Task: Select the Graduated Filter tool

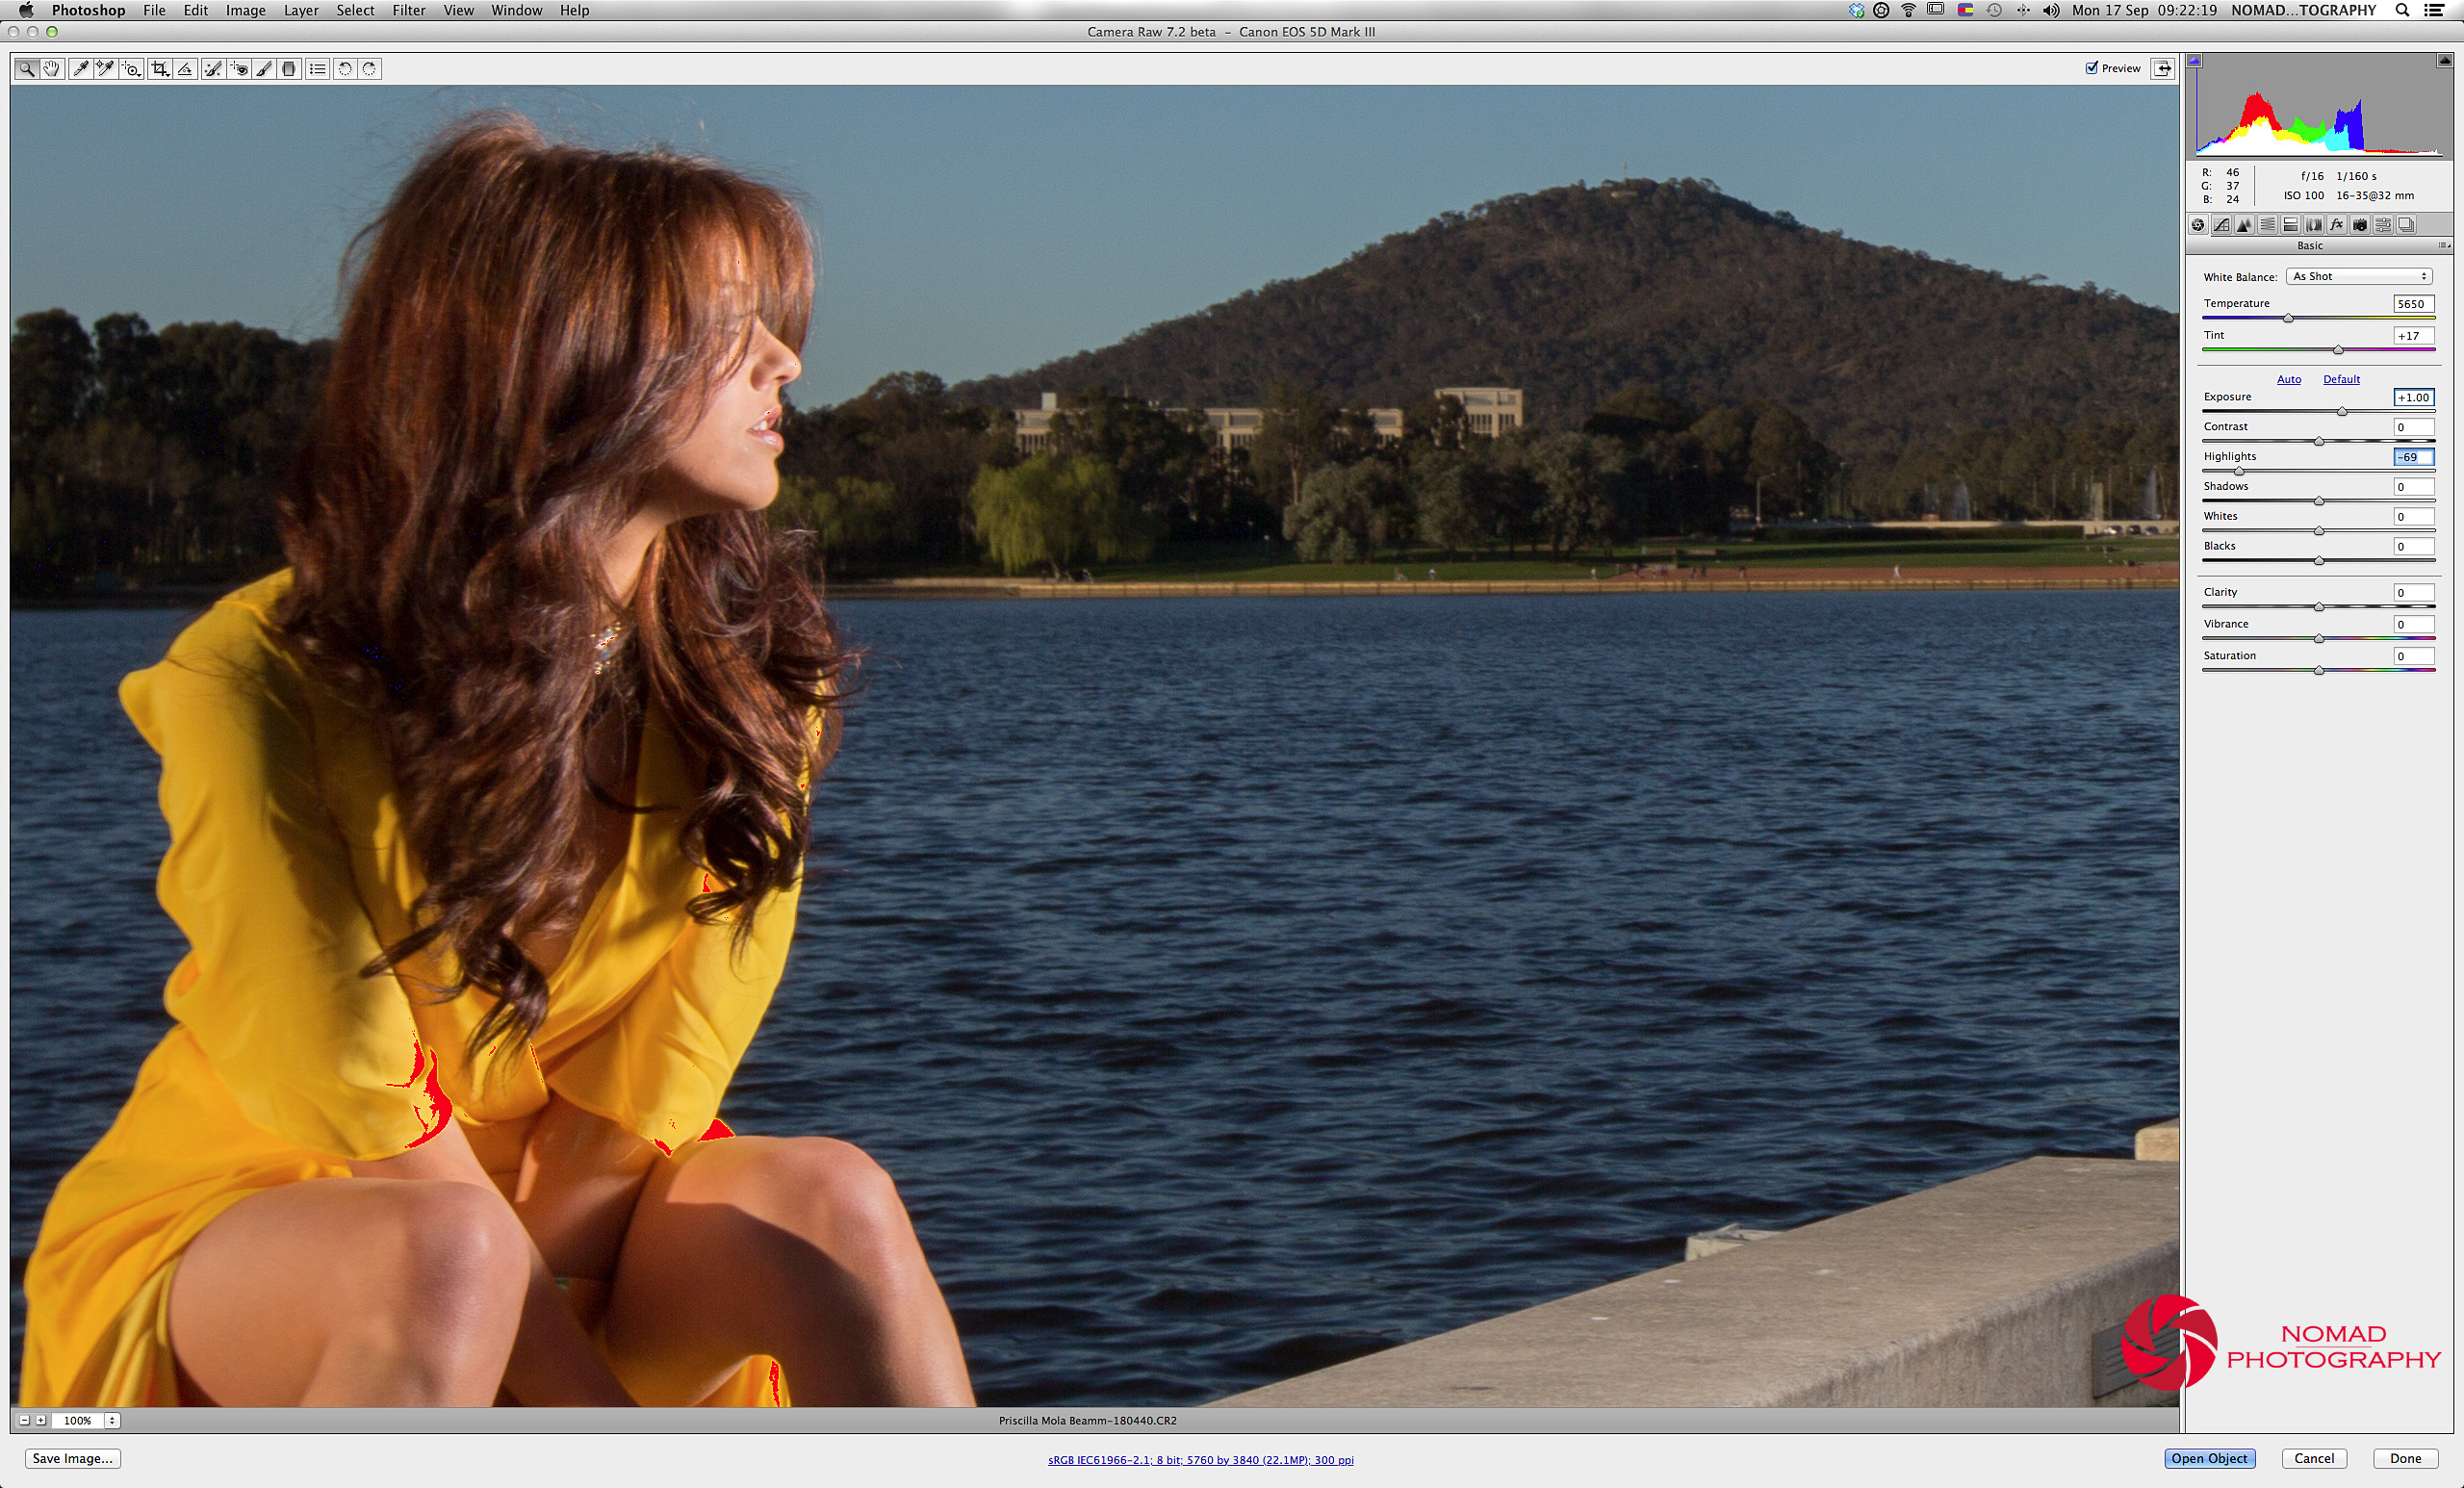Action: [x=290, y=69]
